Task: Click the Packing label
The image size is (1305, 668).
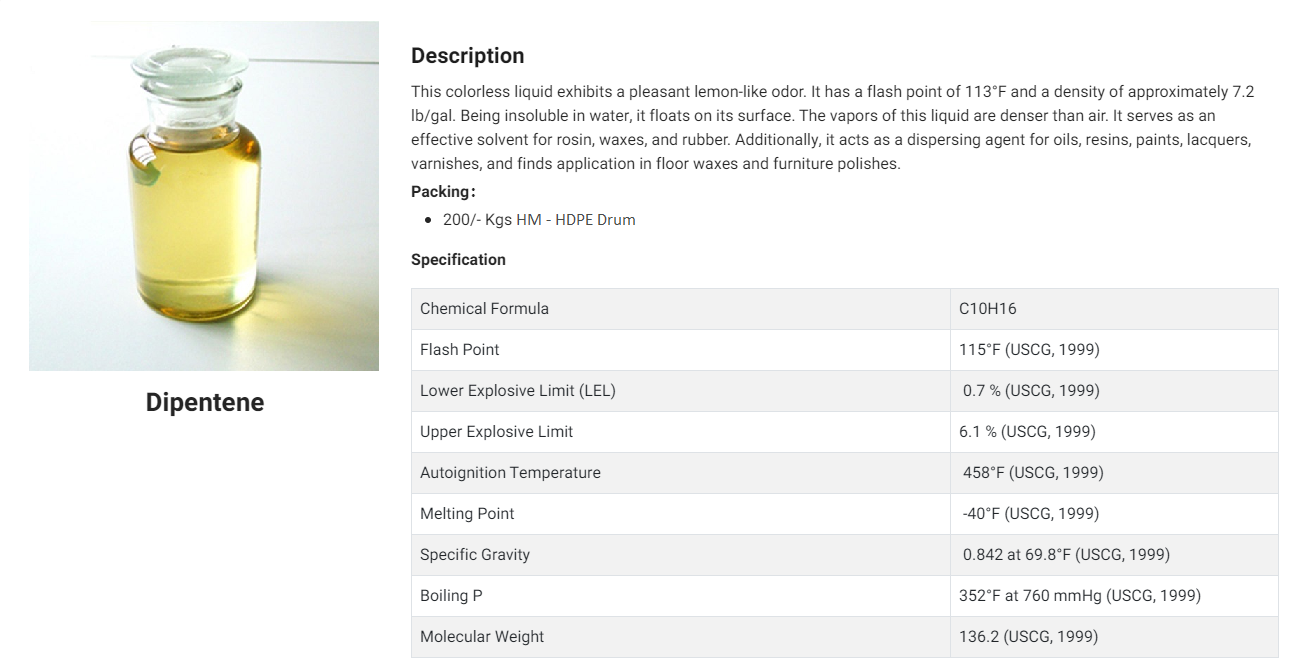Action: tap(443, 191)
